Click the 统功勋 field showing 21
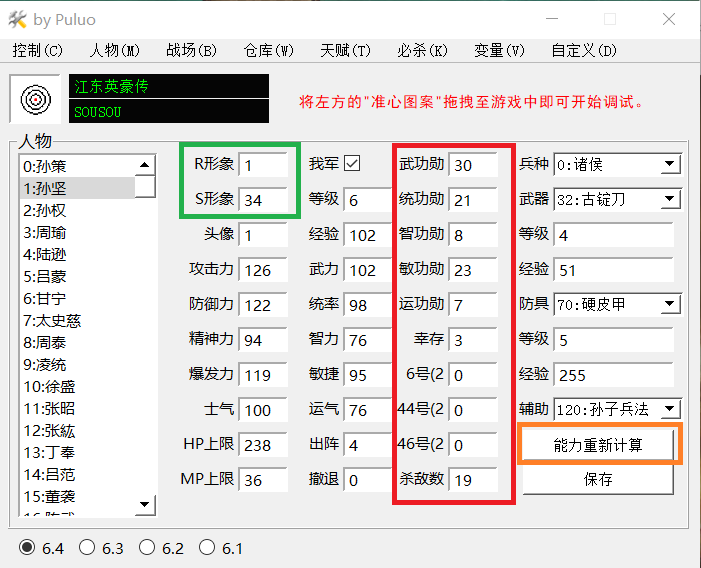701x568 pixels. click(x=473, y=200)
